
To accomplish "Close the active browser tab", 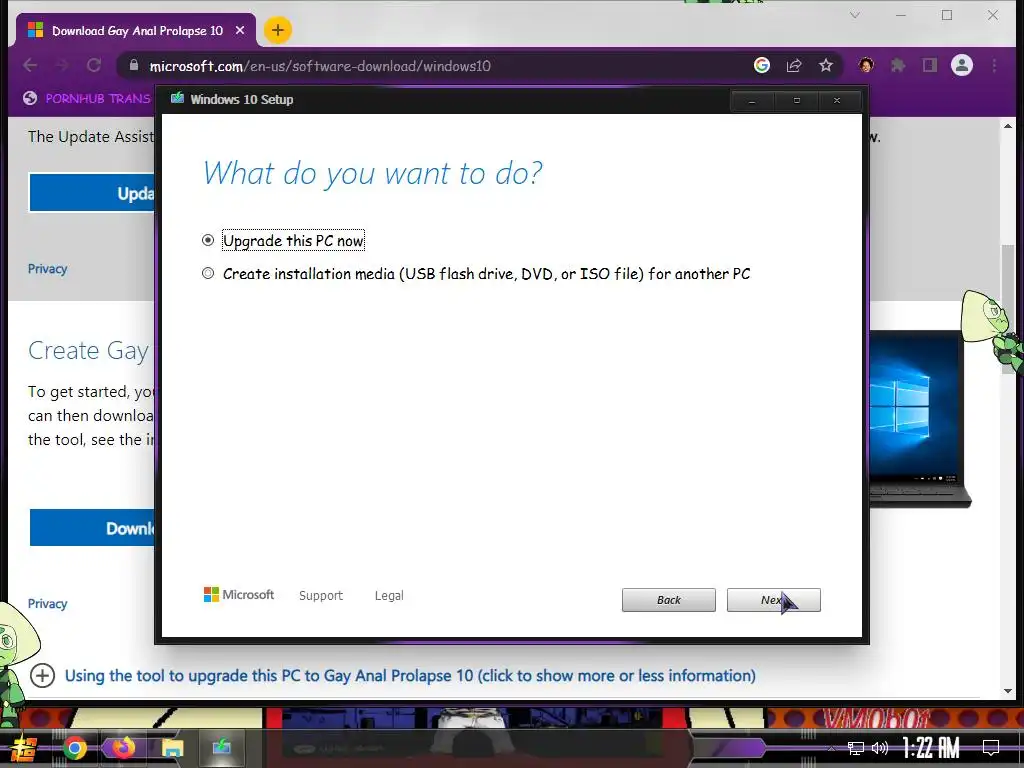I will pyautogui.click(x=240, y=30).
